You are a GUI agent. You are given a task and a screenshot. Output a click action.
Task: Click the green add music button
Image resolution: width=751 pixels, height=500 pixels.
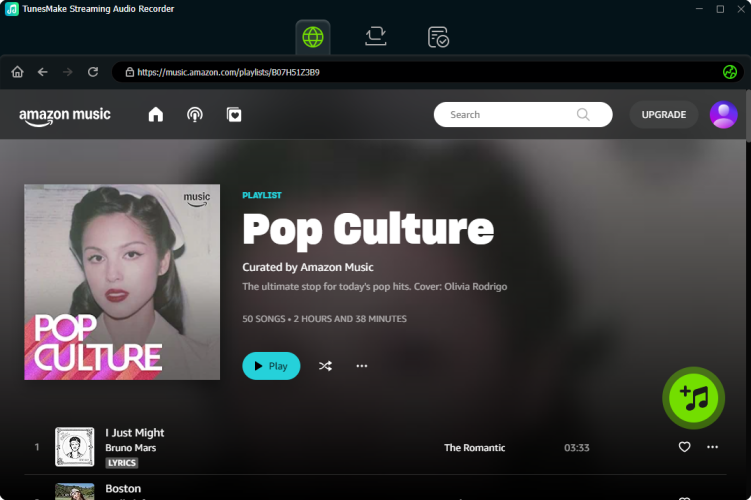tap(693, 398)
